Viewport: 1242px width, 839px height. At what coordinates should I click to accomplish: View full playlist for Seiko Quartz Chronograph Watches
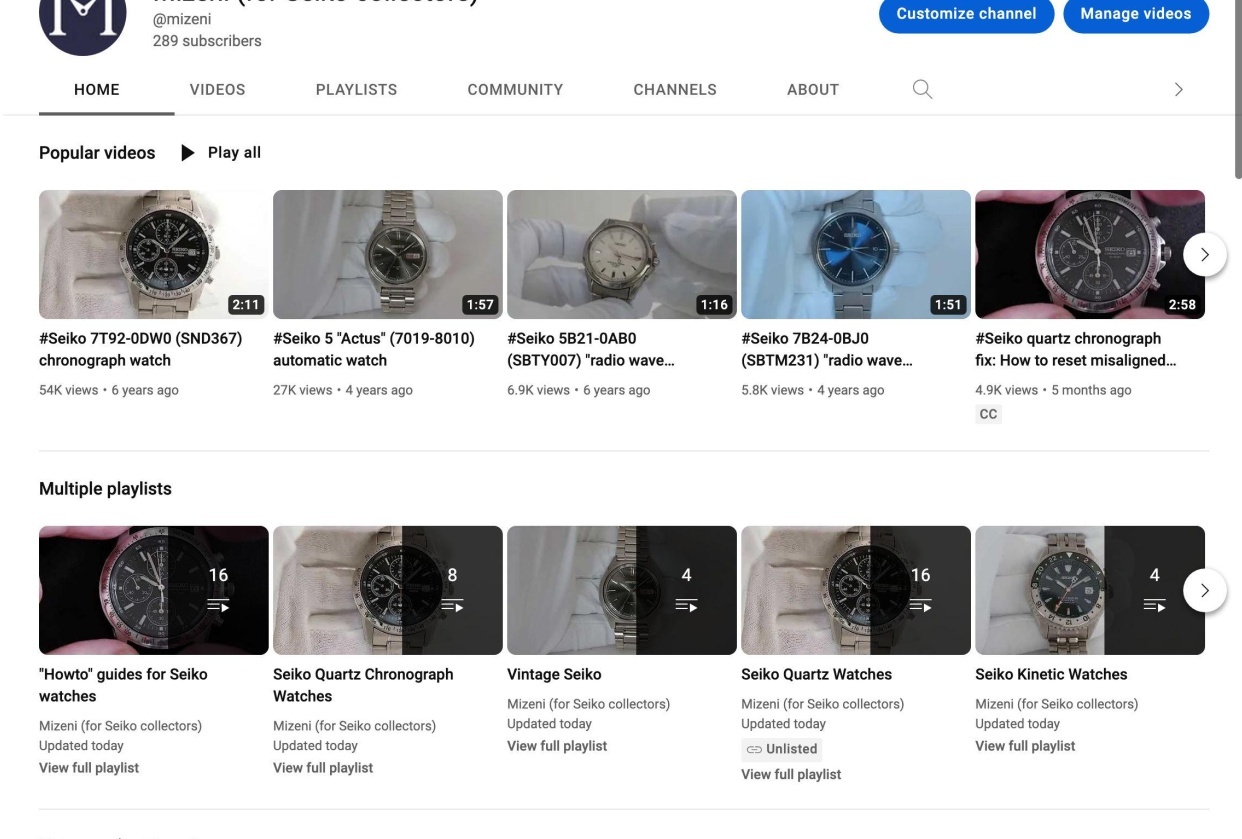(x=323, y=768)
